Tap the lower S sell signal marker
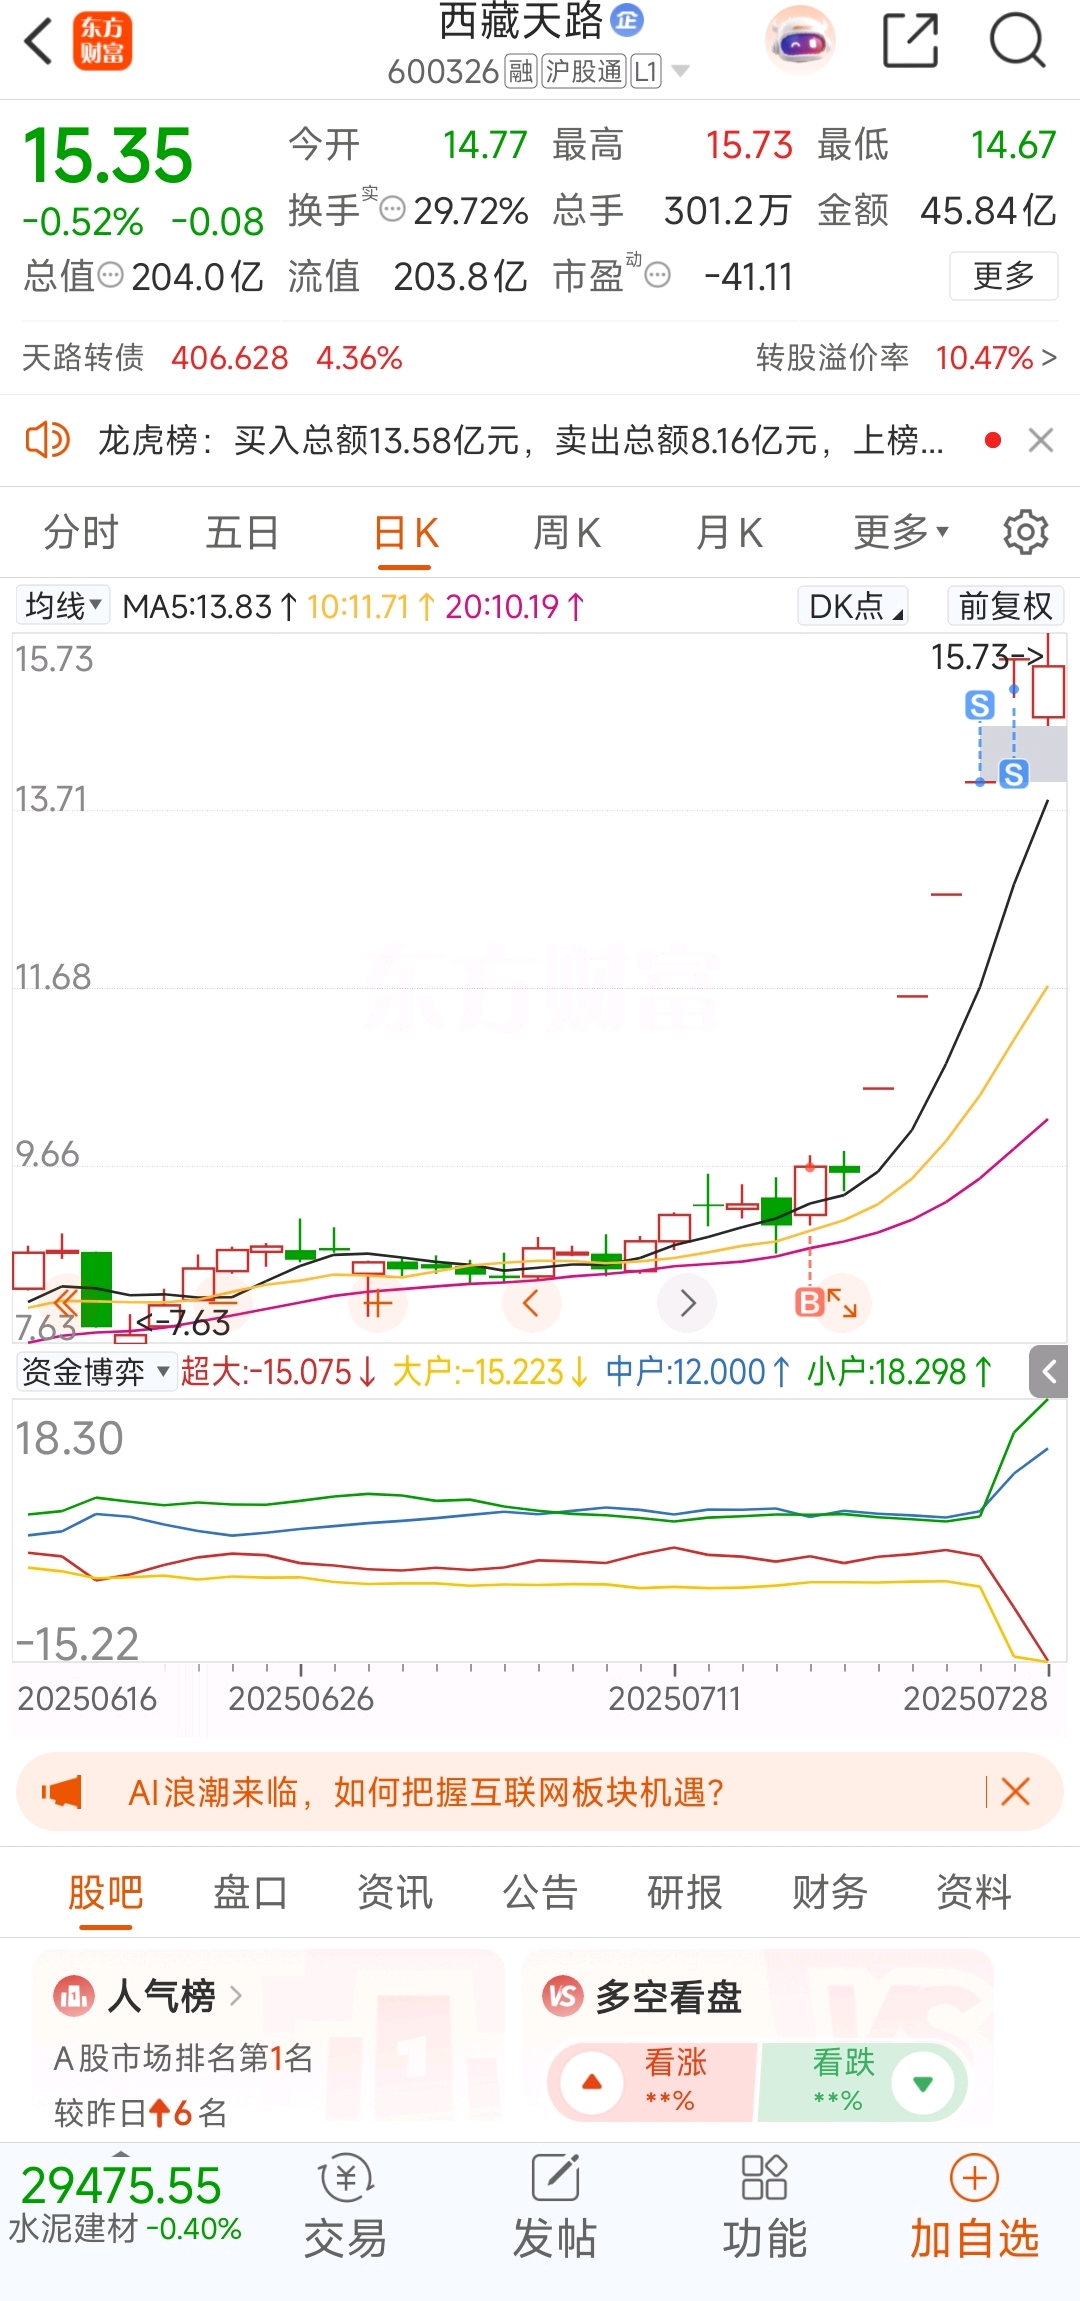 click(1013, 773)
